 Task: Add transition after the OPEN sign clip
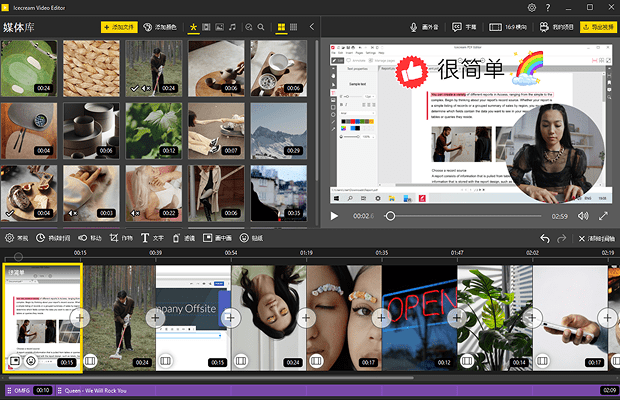click(457, 317)
